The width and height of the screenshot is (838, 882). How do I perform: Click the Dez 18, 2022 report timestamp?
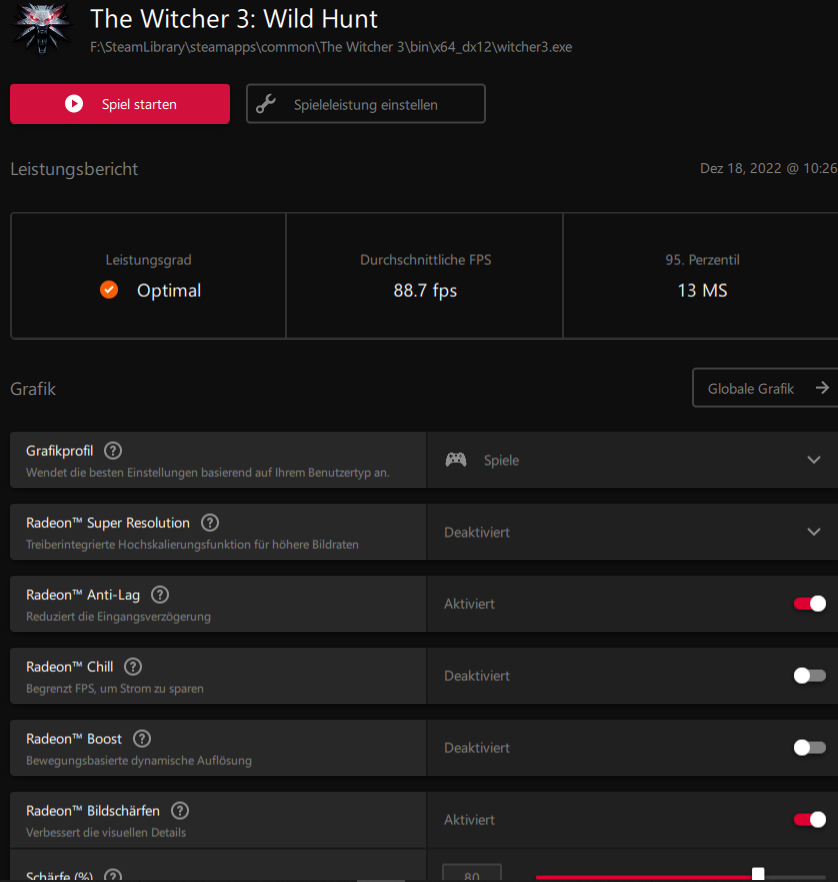click(x=769, y=168)
